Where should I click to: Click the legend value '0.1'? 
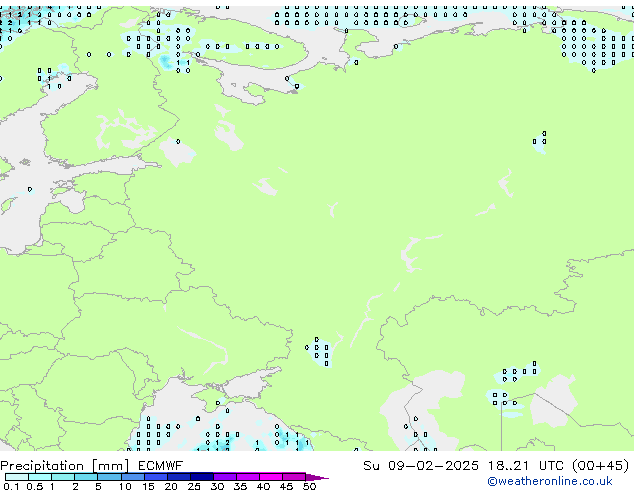(x=11, y=486)
